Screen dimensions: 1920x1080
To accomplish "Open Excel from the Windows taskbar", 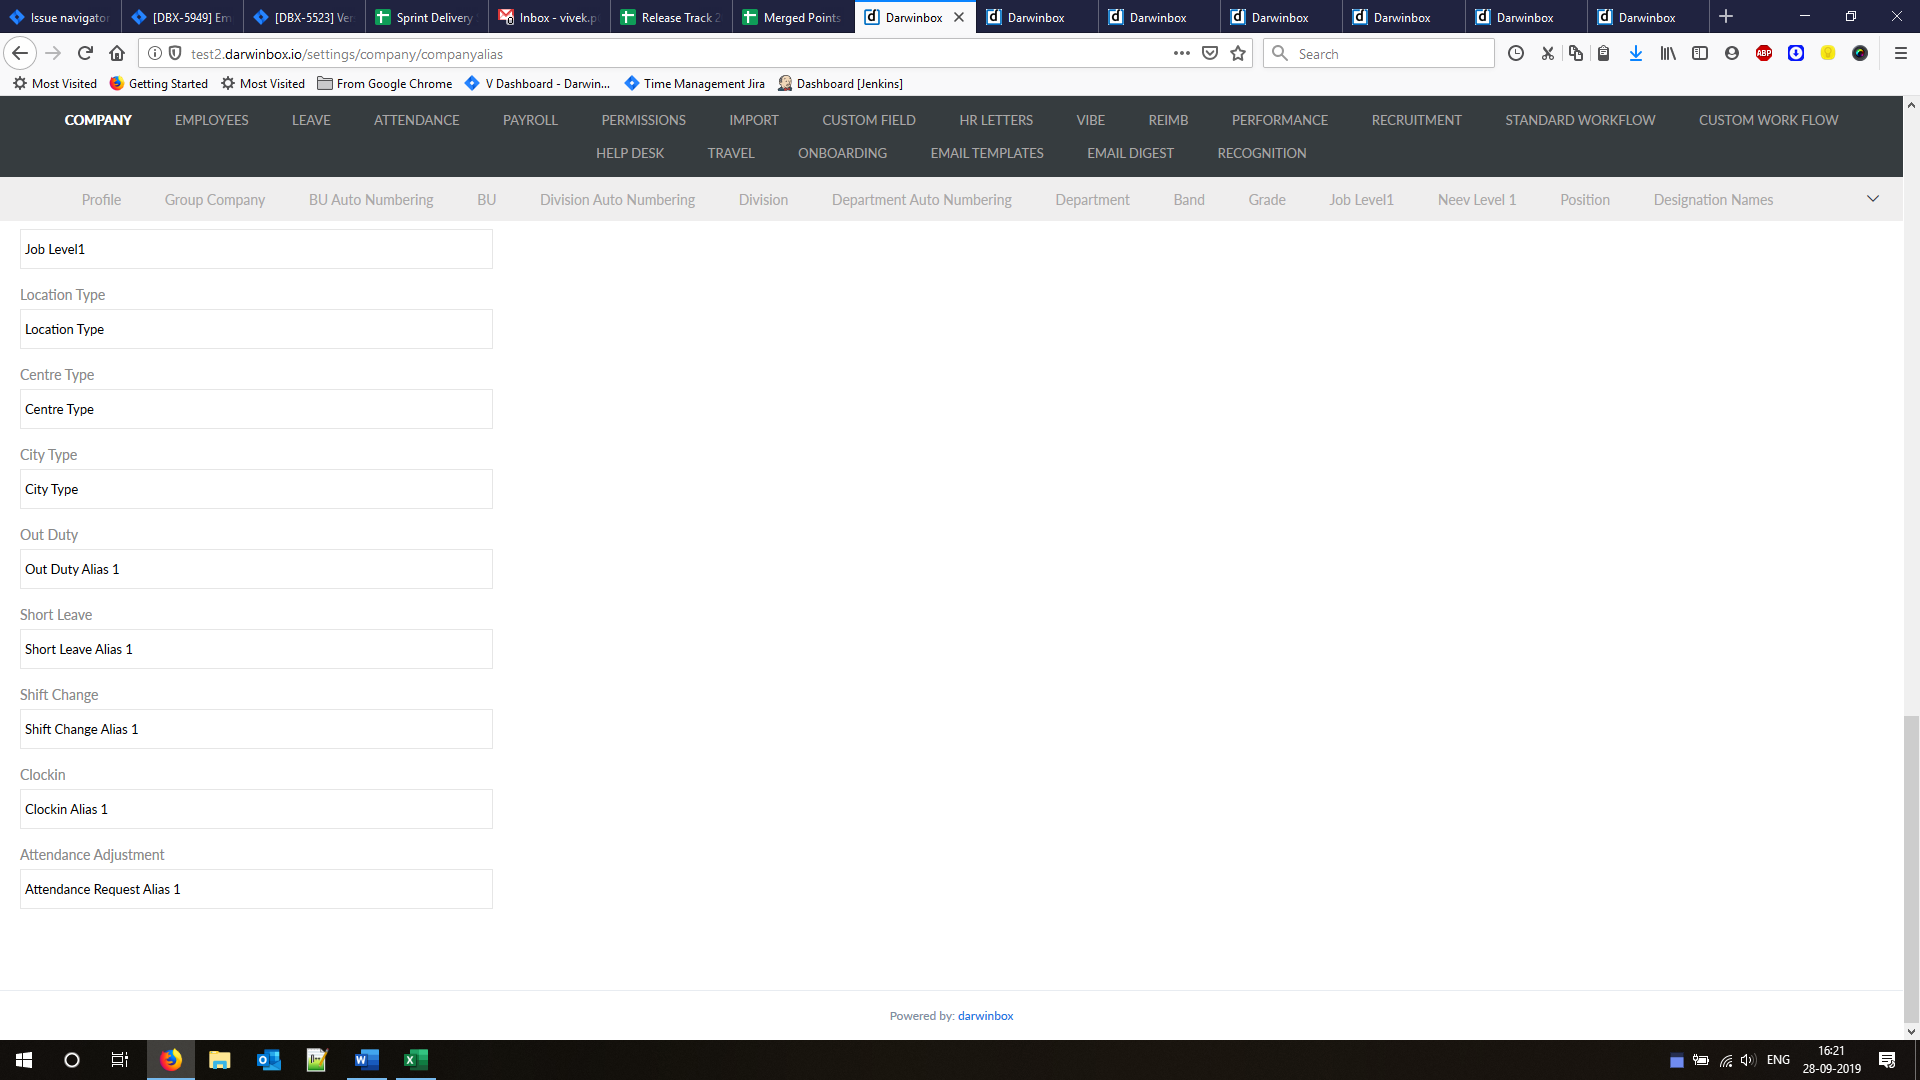I will pyautogui.click(x=415, y=1060).
